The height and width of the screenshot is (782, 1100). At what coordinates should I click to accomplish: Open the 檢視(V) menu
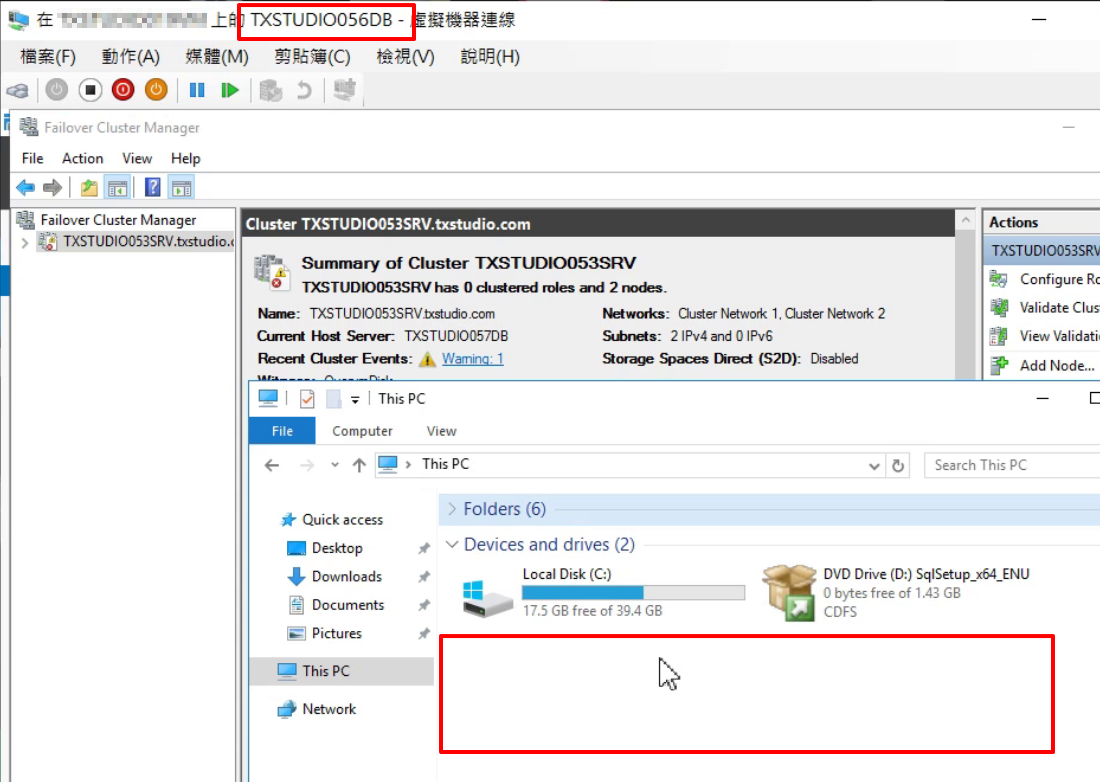405,57
